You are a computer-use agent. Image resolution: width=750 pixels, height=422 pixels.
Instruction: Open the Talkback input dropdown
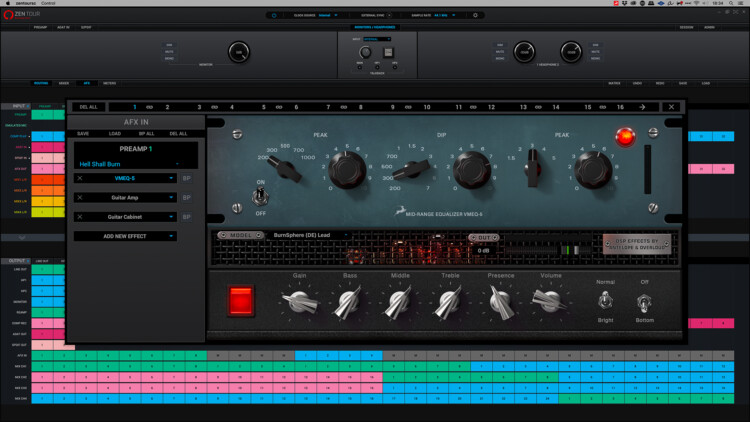pyautogui.click(x=377, y=39)
